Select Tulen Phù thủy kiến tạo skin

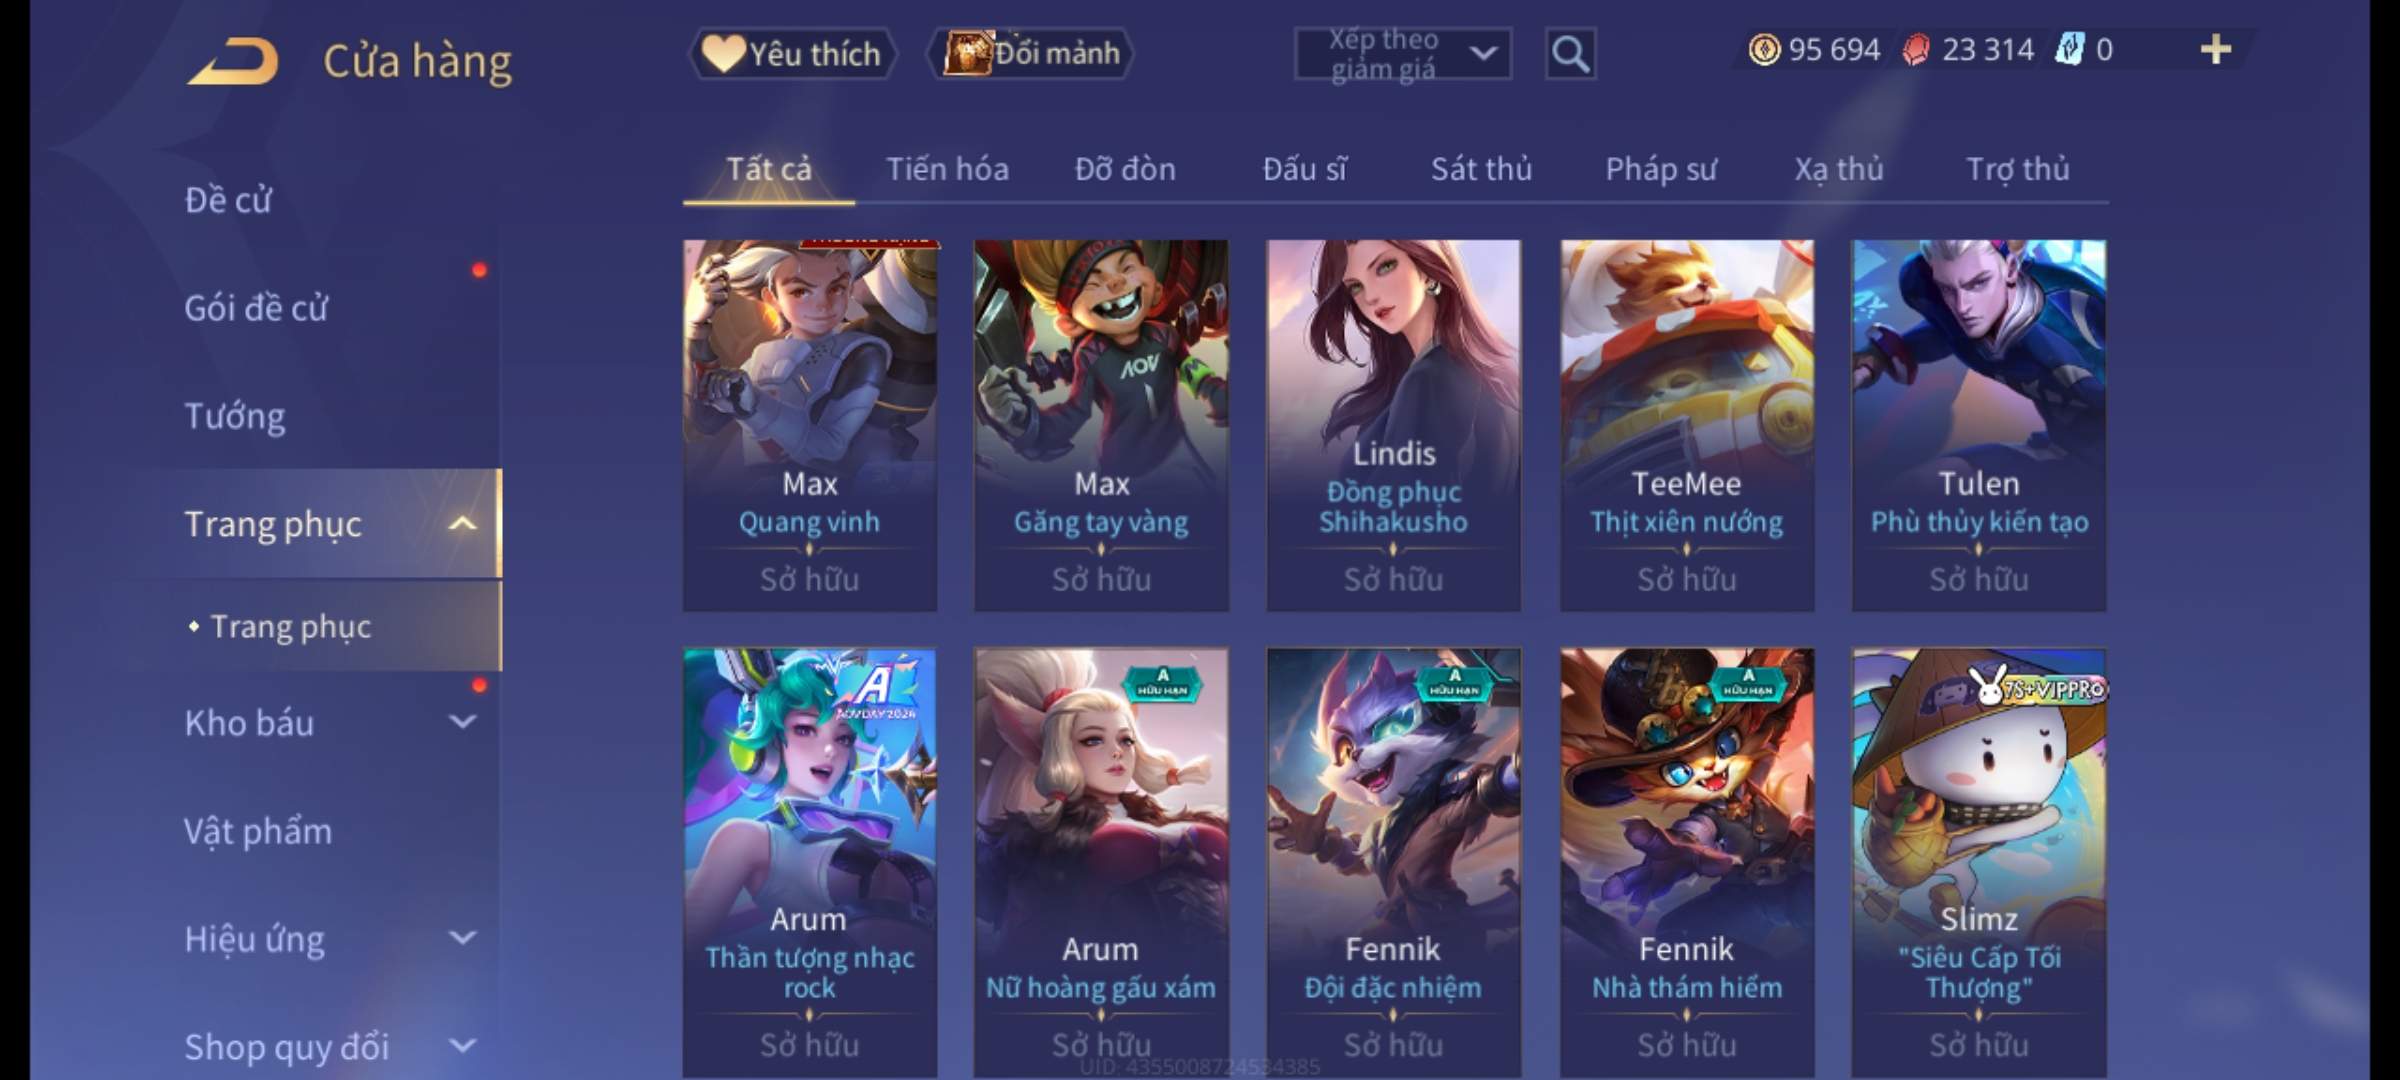[1979, 425]
